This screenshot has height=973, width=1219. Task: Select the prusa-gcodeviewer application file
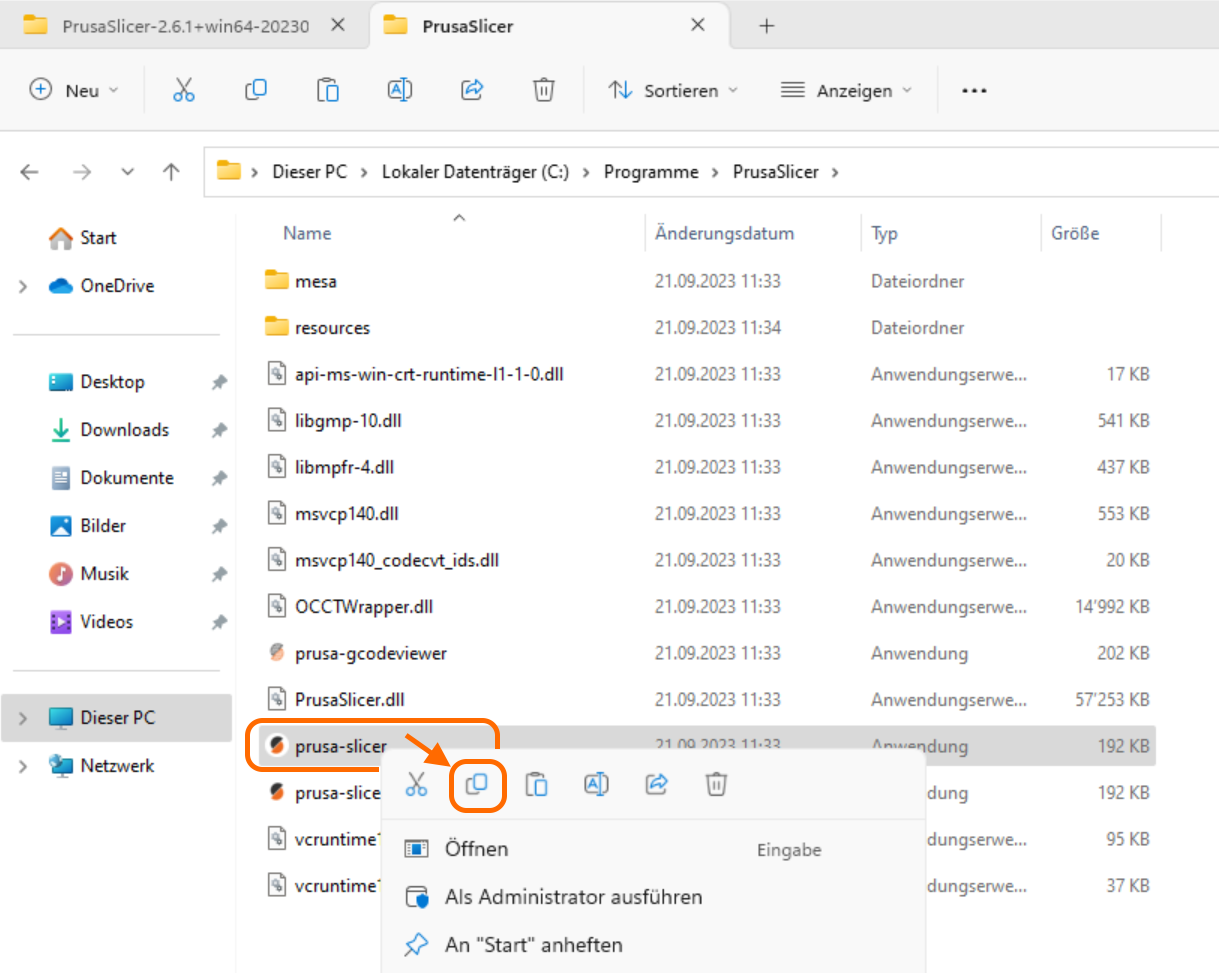coord(370,653)
